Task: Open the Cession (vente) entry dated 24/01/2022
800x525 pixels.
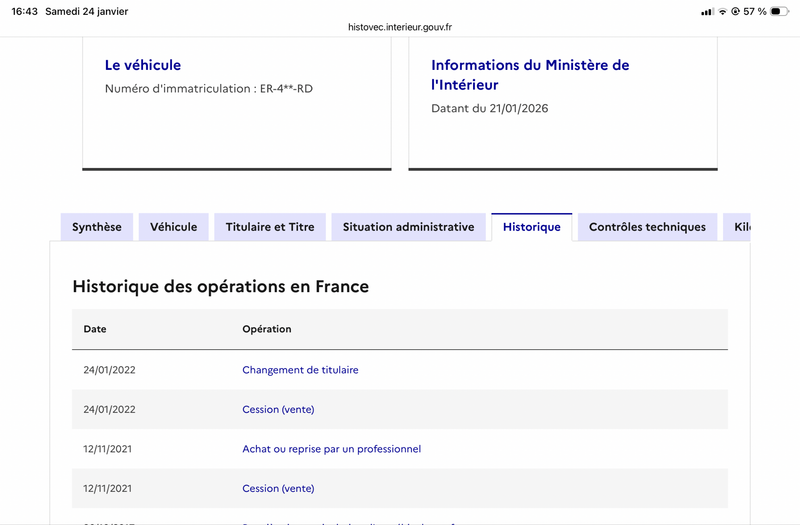Action: [278, 409]
